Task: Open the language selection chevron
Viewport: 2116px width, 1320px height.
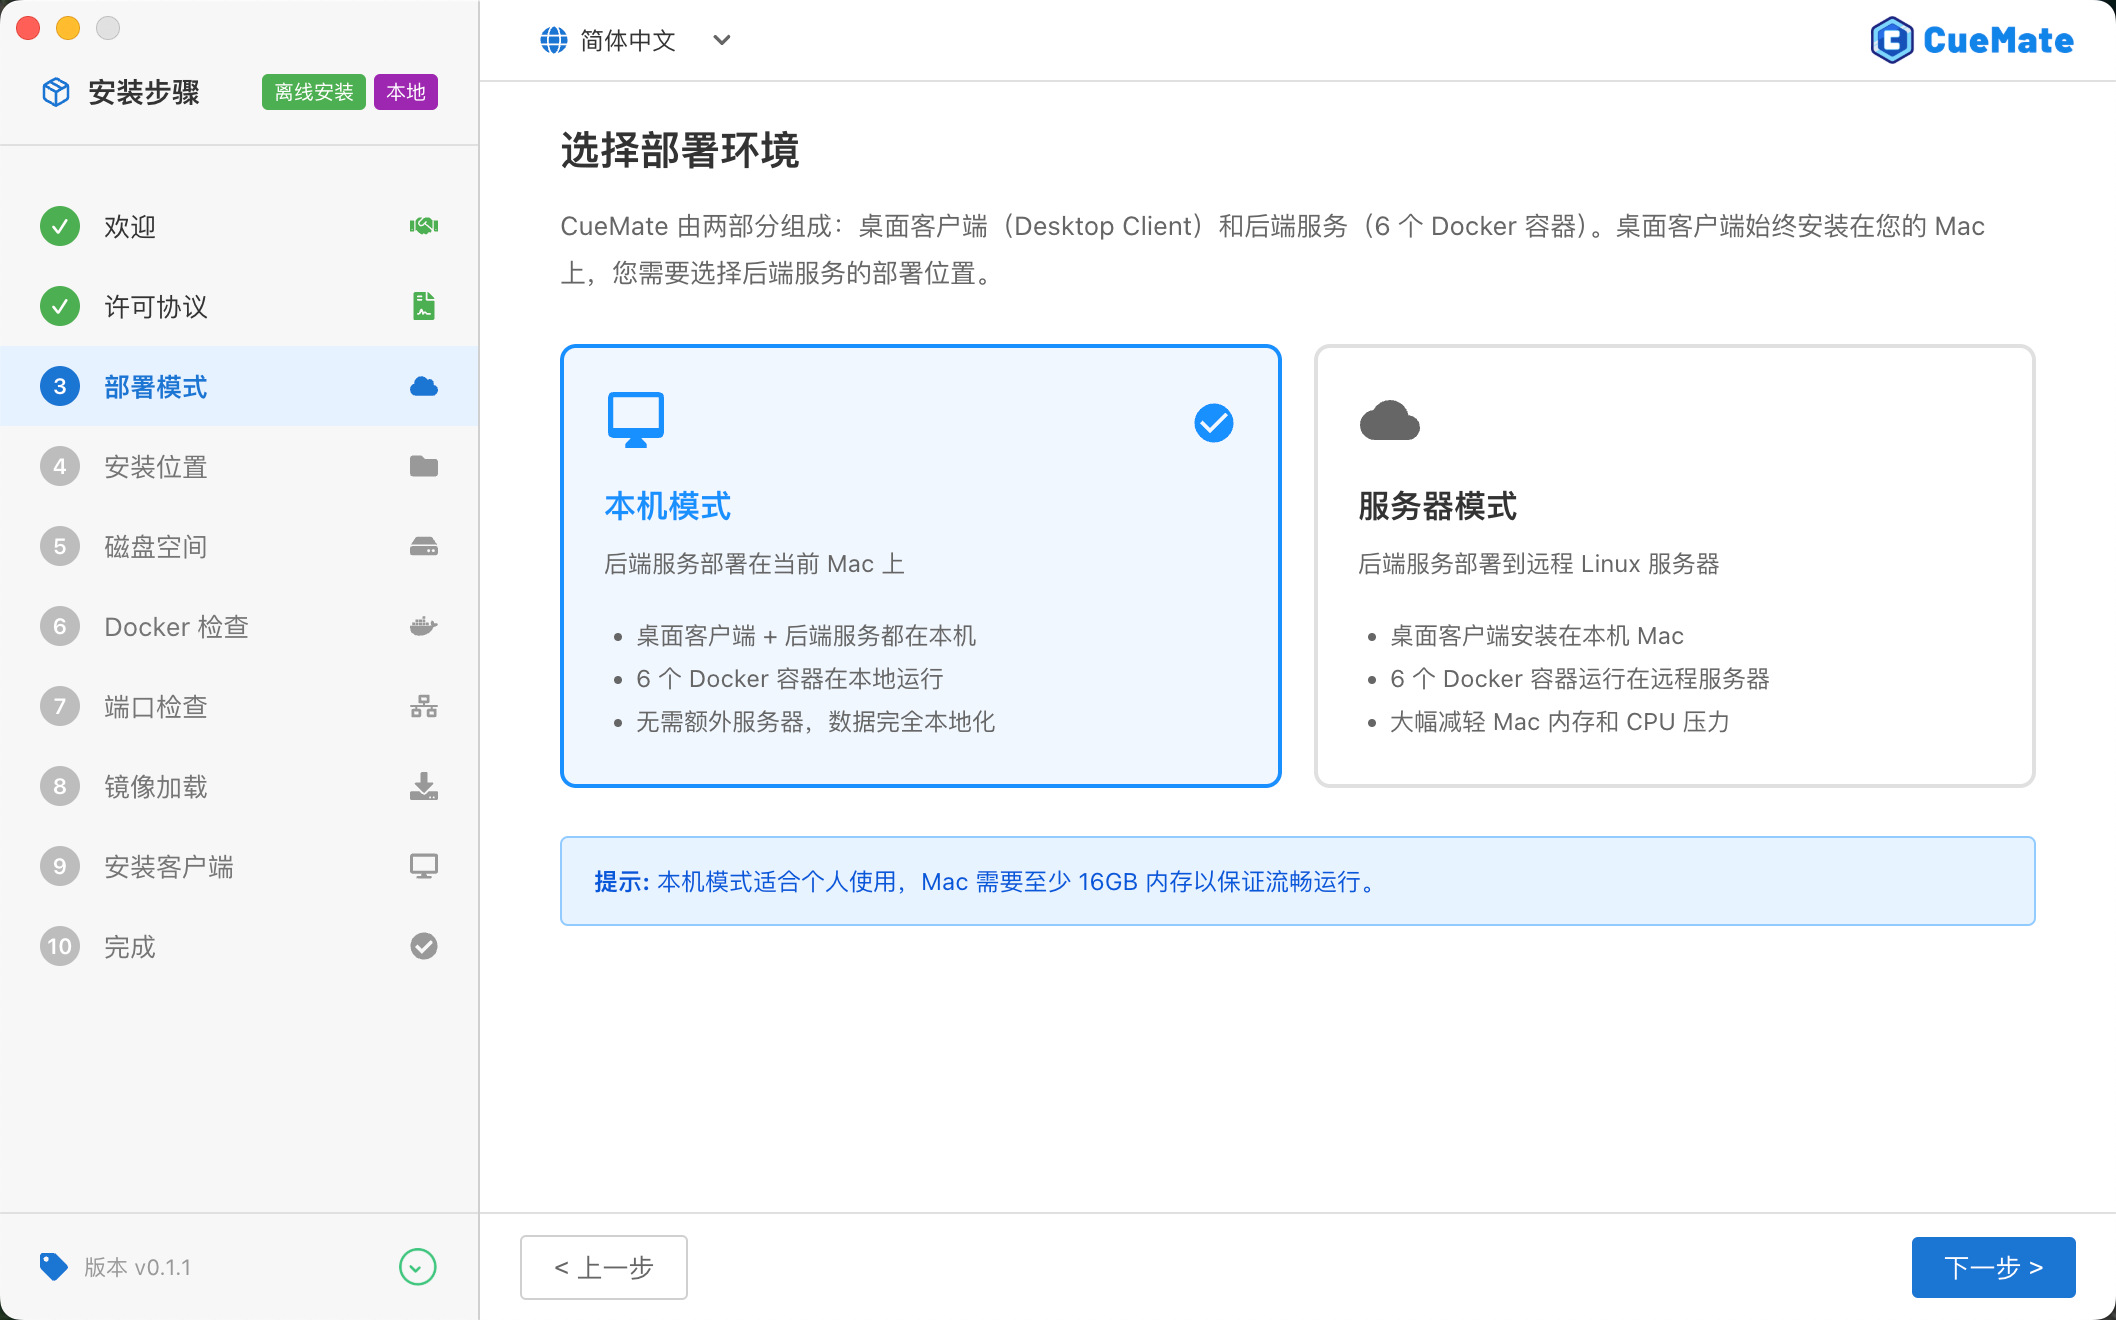Action: click(721, 40)
